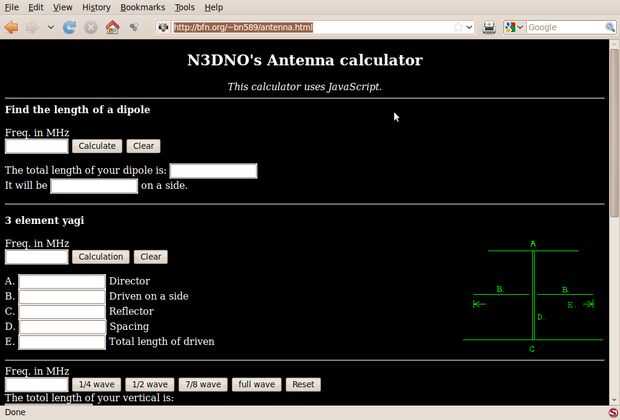
Task: Click the vertical scrollbar thumb
Action: click(x=614, y=132)
